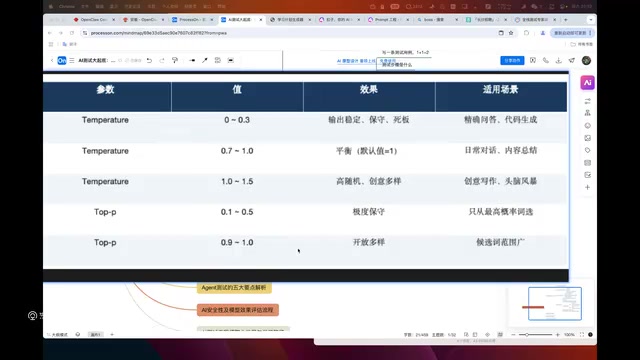Open a new browser tab
This screenshot has height=360, width=640.
tap(566, 20)
